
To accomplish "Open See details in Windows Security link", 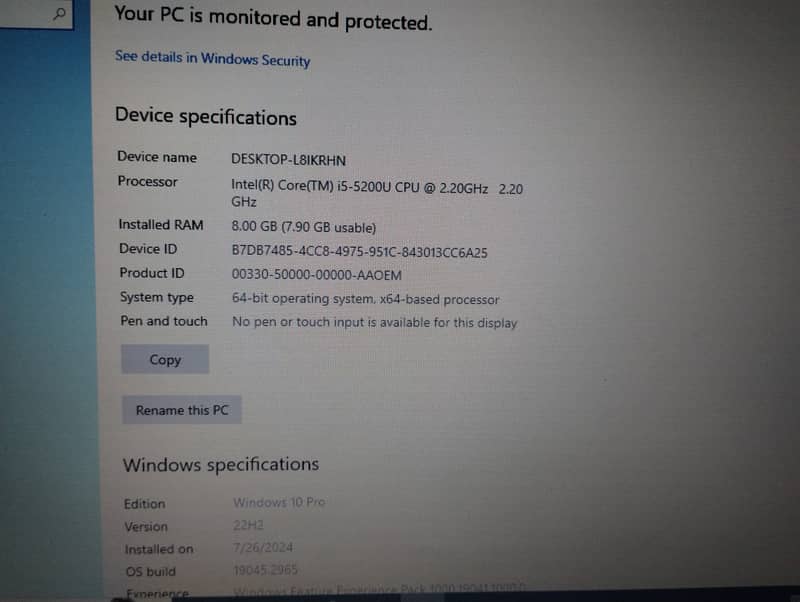I will pos(212,59).
